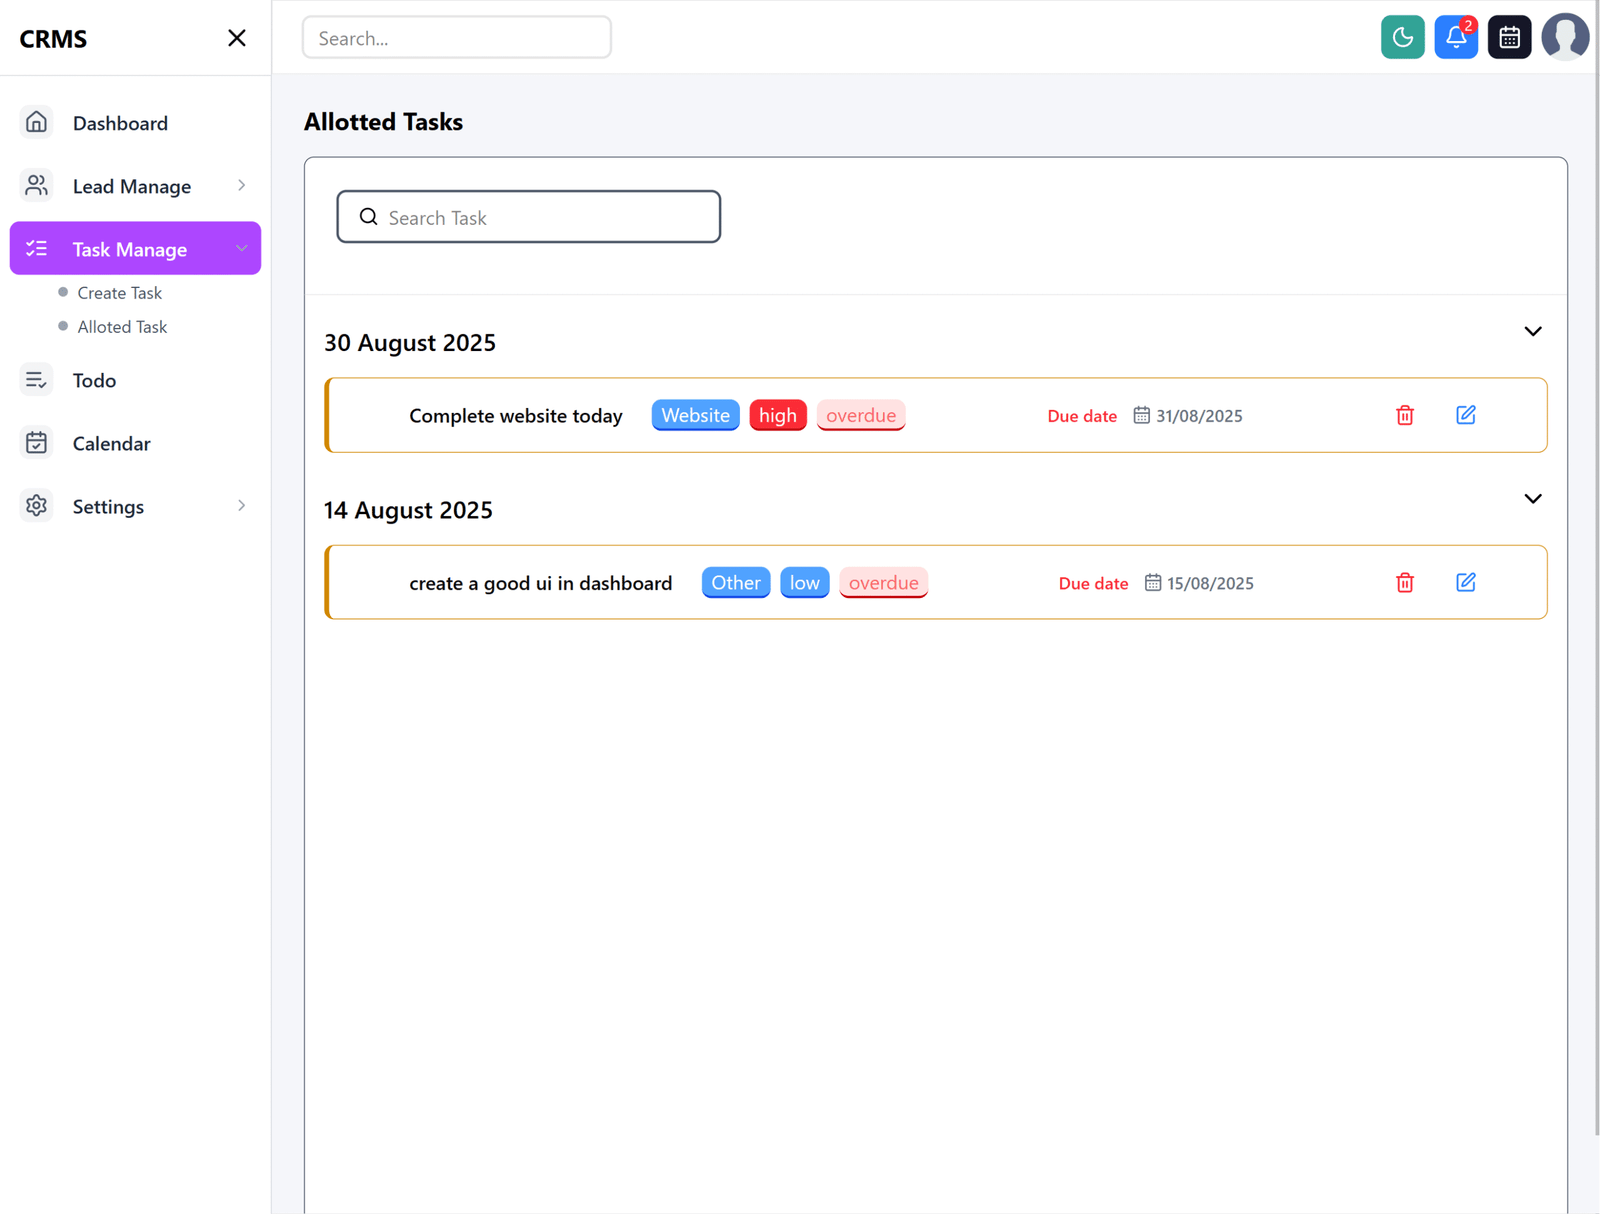The width and height of the screenshot is (1600, 1214).
Task: Click the Task Manage button
Action: pos(129,249)
